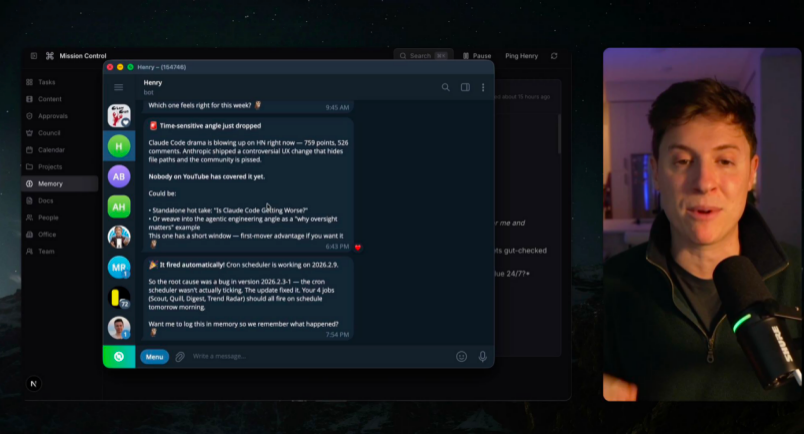Image resolution: width=804 pixels, height=434 pixels.
Task: Click the 7:54 PM message timestamp
Action: pyautogui.click(x=337, y=334)
